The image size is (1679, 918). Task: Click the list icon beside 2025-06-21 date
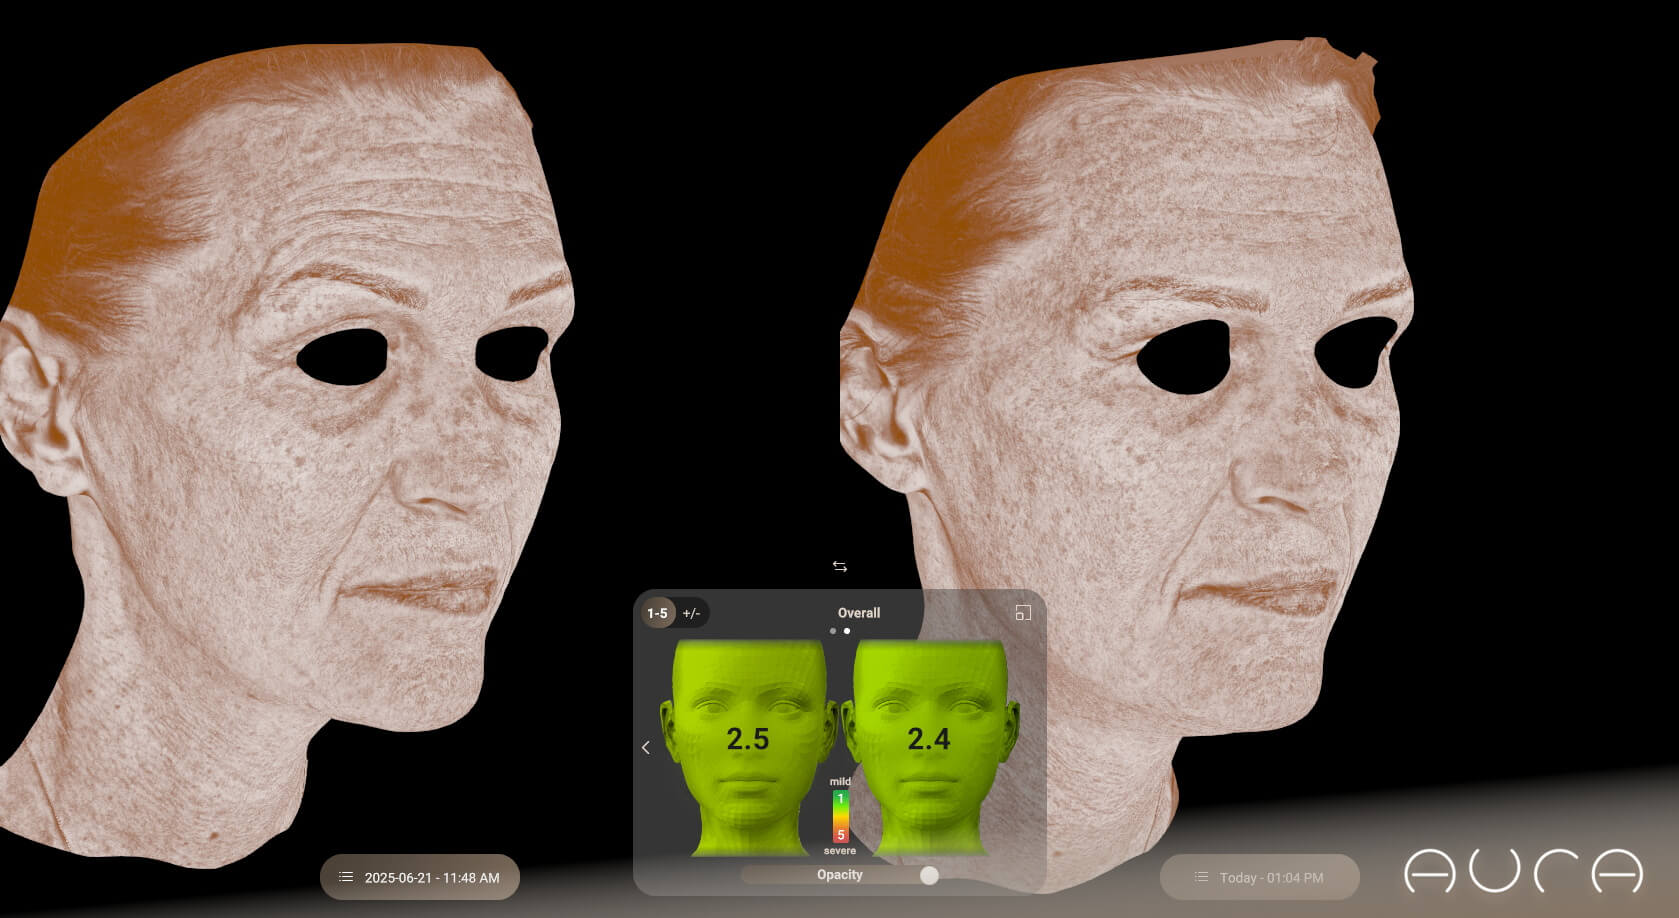point(346,877)
